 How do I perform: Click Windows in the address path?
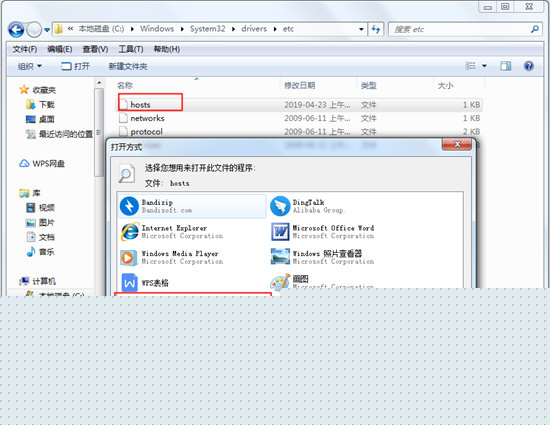coord(157,29)
